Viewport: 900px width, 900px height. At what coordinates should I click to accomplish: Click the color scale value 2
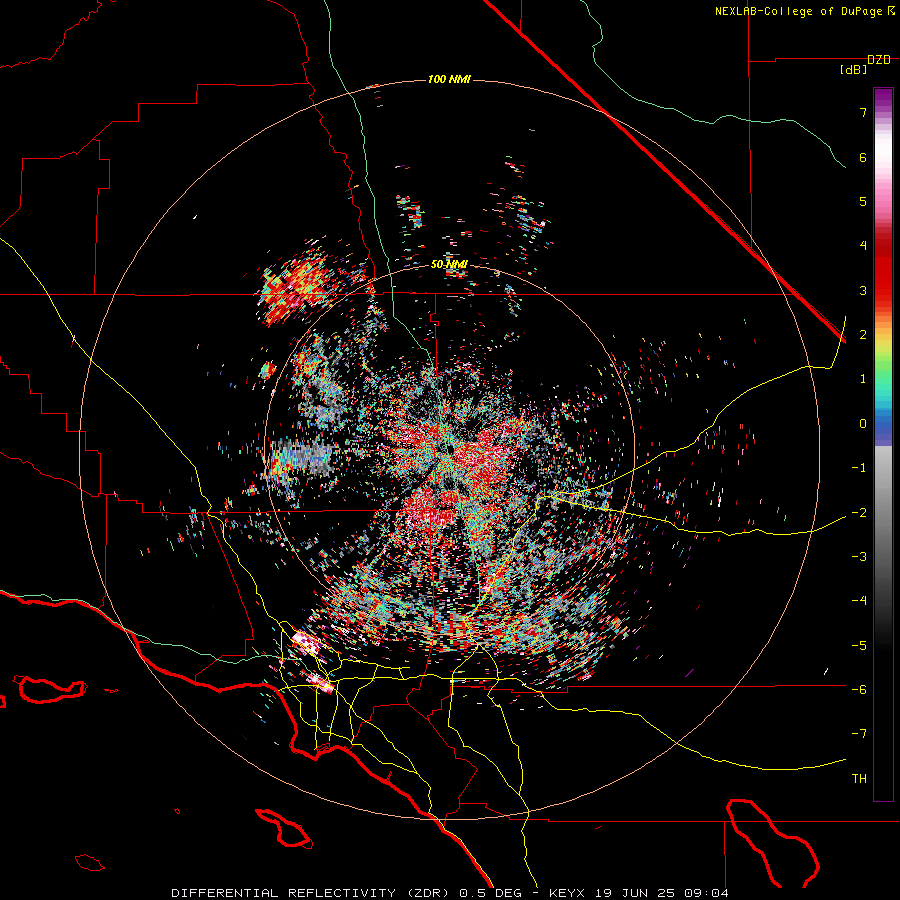coord(863,335)
